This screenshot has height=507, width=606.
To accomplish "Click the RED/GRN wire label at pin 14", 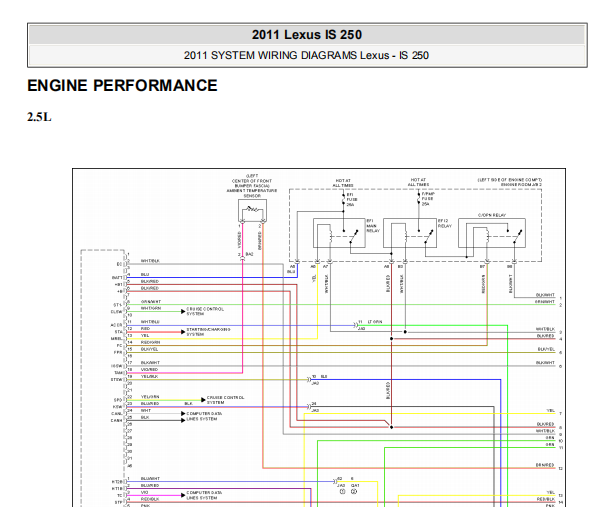I will pos(150,342).
